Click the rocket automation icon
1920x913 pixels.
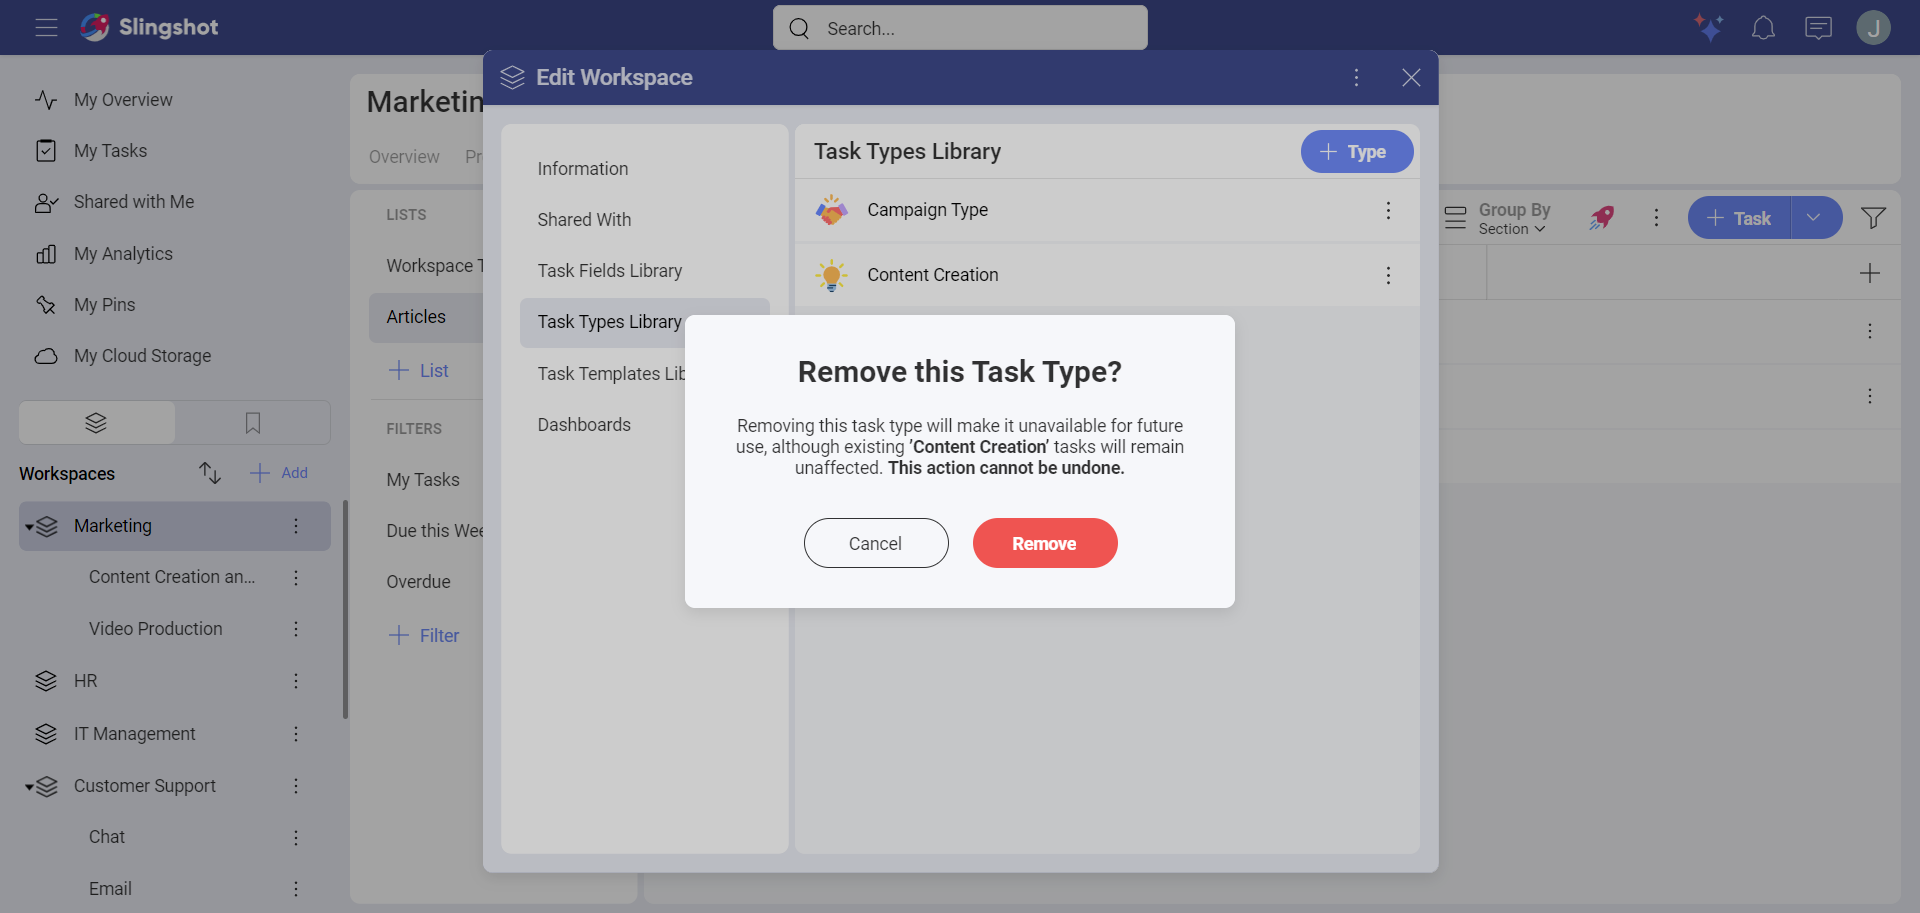click(1602, 218)
